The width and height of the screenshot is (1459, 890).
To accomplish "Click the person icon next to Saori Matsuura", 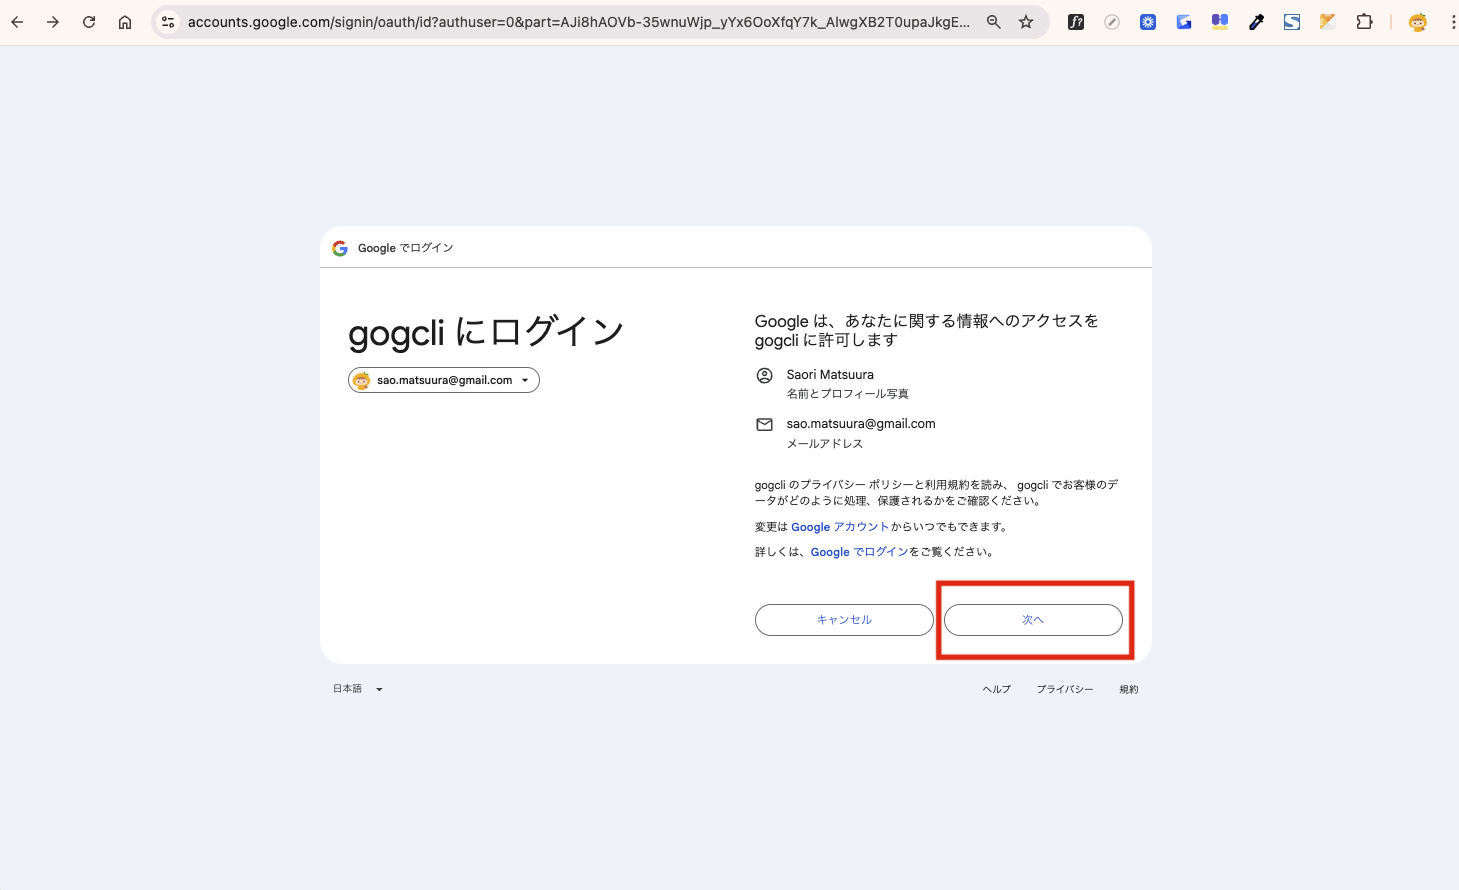I will [x=764, y=375].
